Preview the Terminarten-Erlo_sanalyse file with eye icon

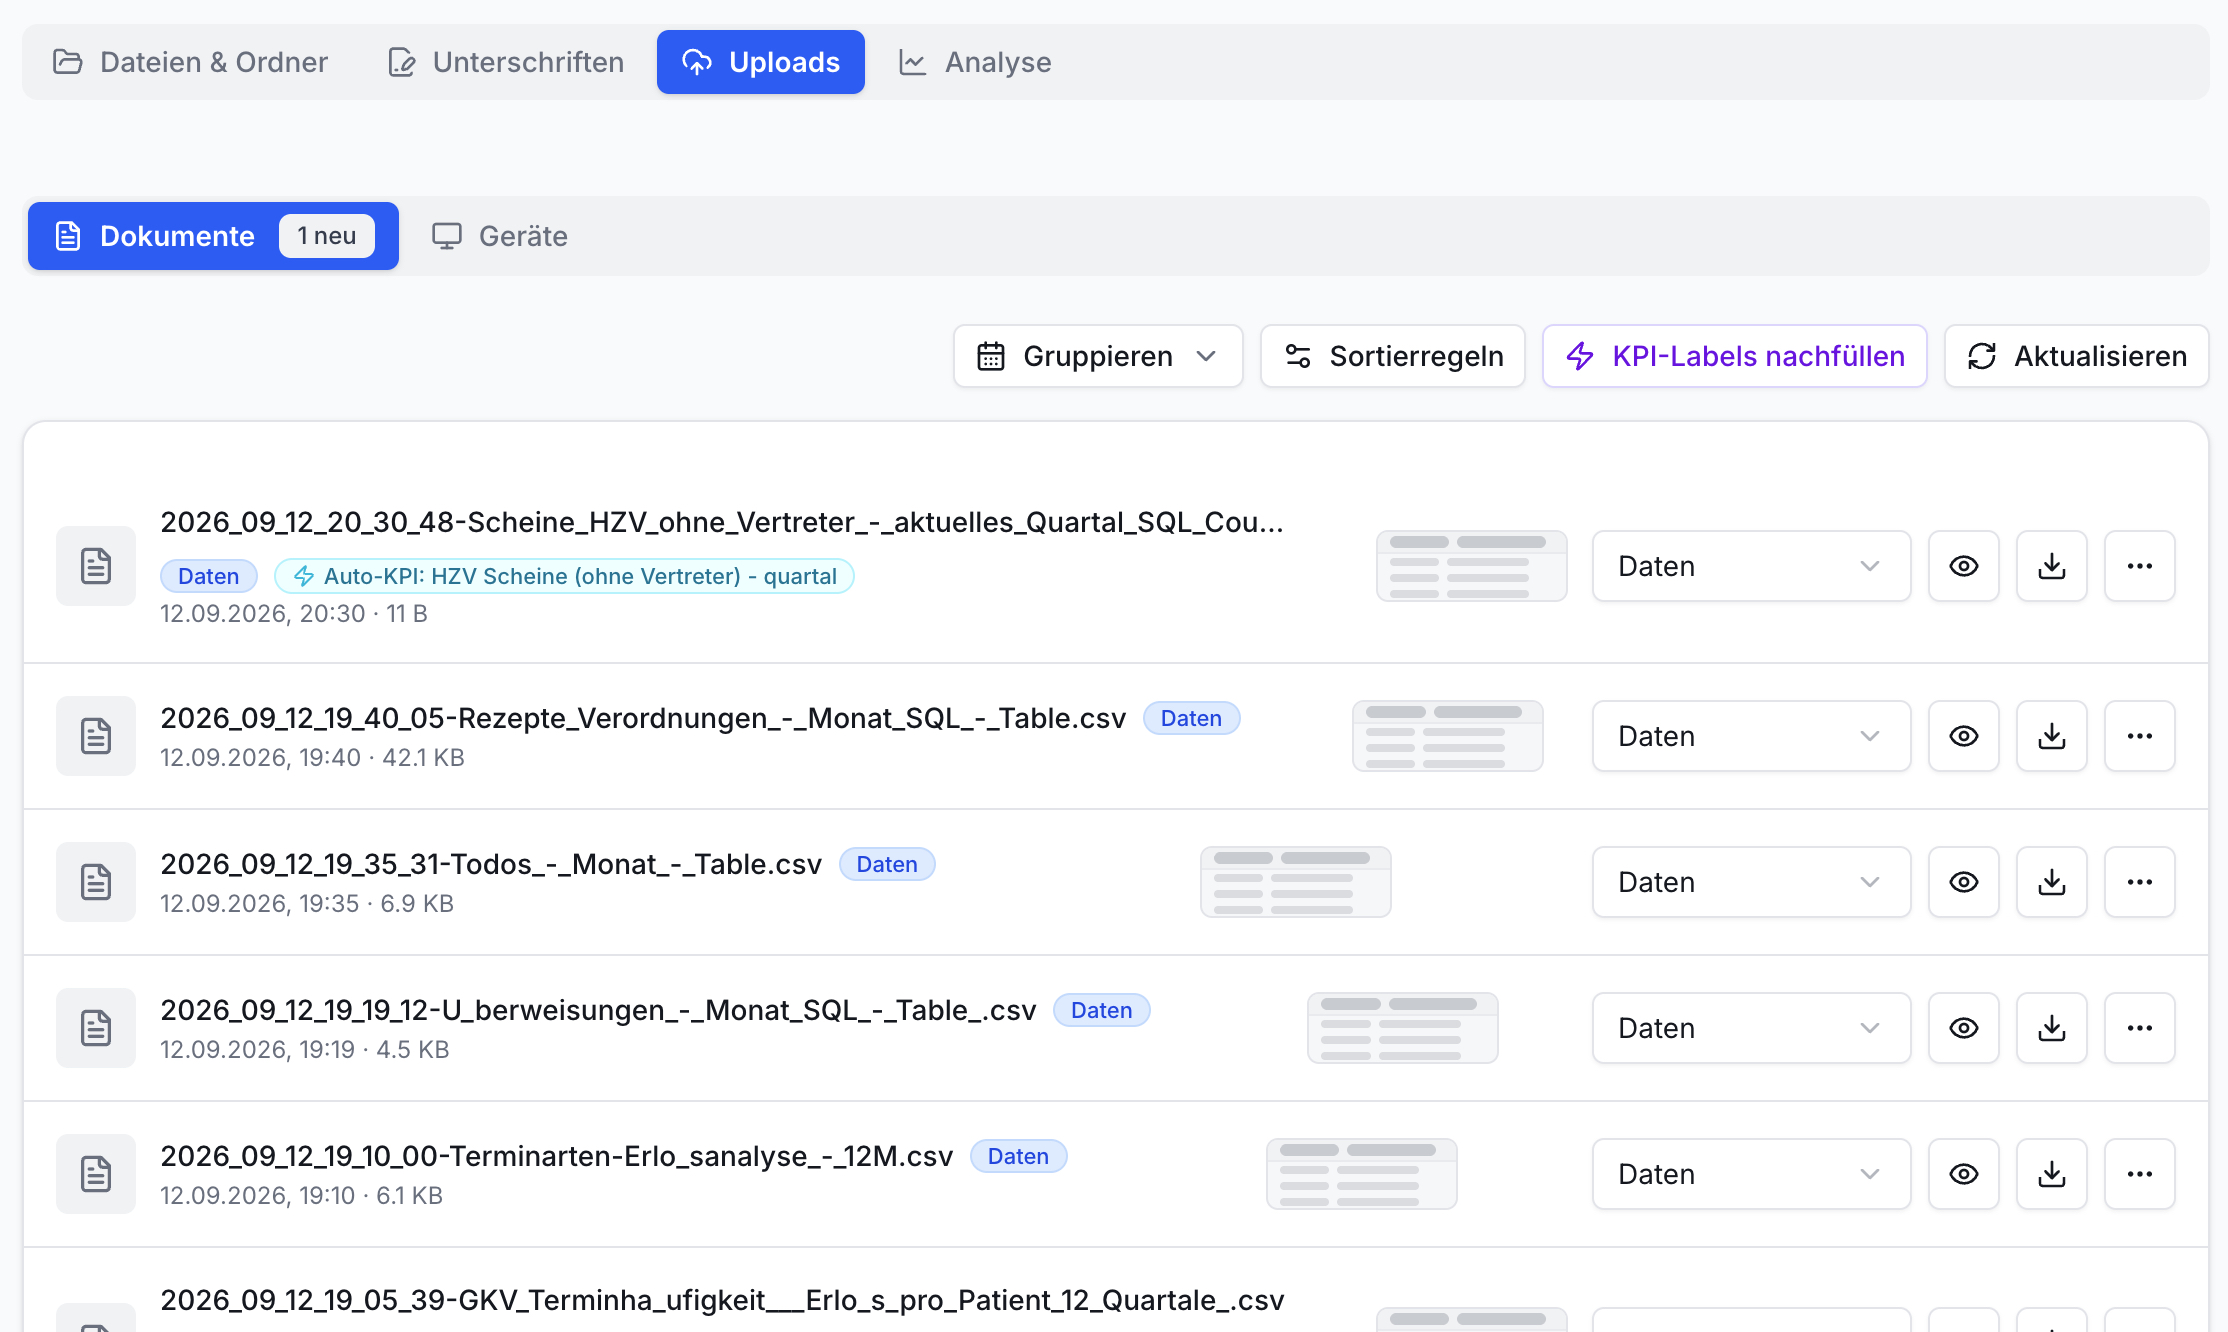1963,1174
